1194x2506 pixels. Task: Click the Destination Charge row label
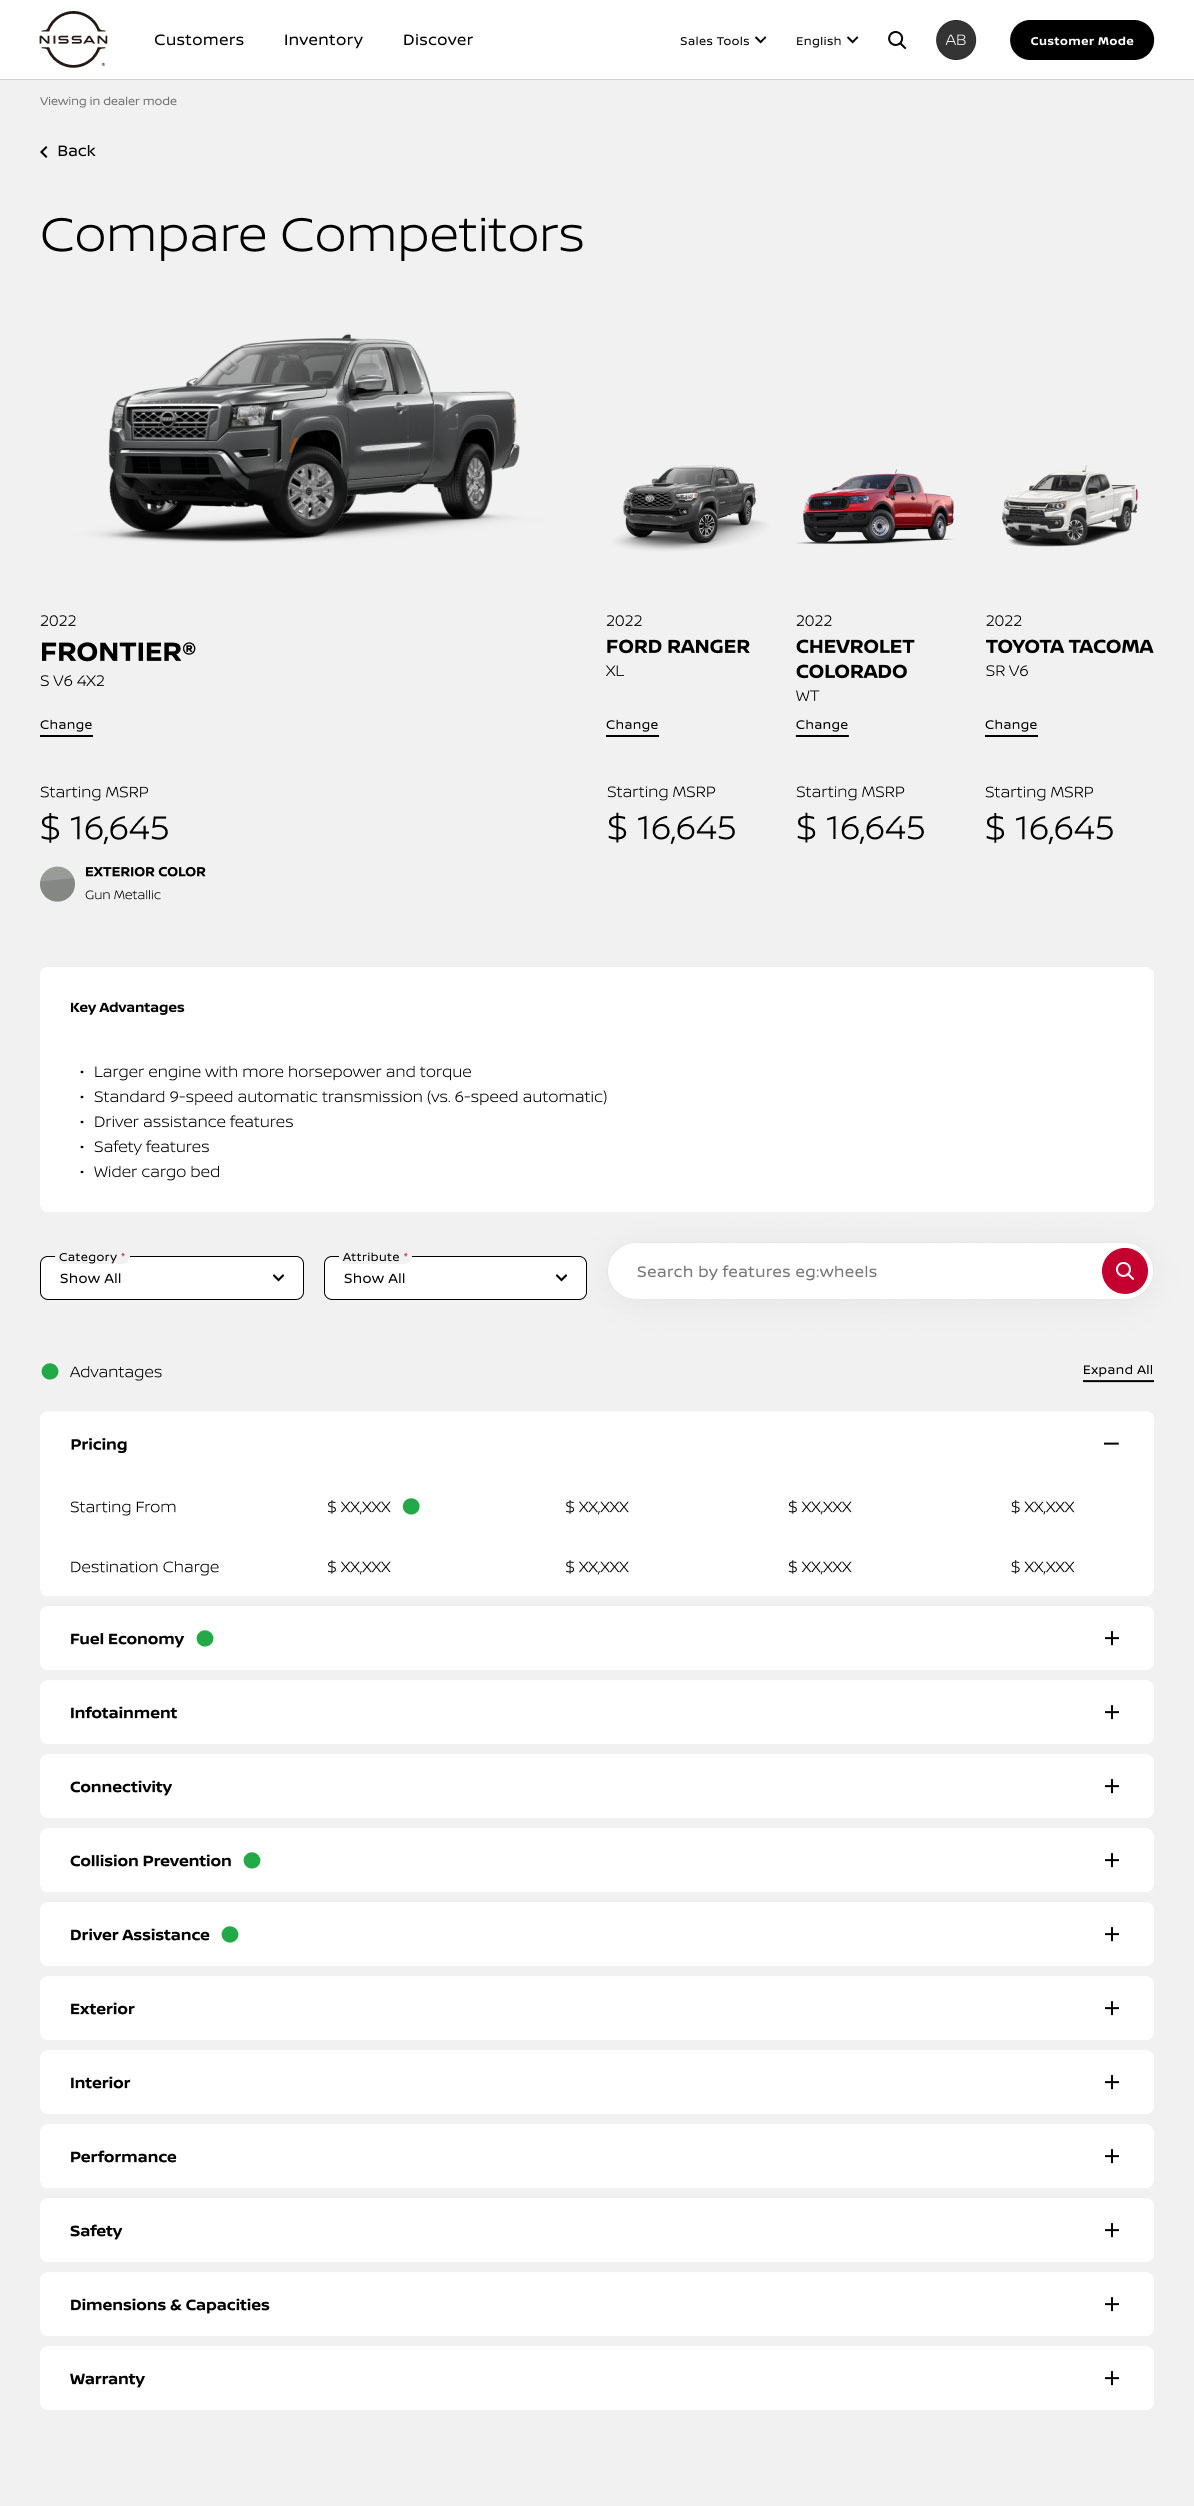[145, 1567]
